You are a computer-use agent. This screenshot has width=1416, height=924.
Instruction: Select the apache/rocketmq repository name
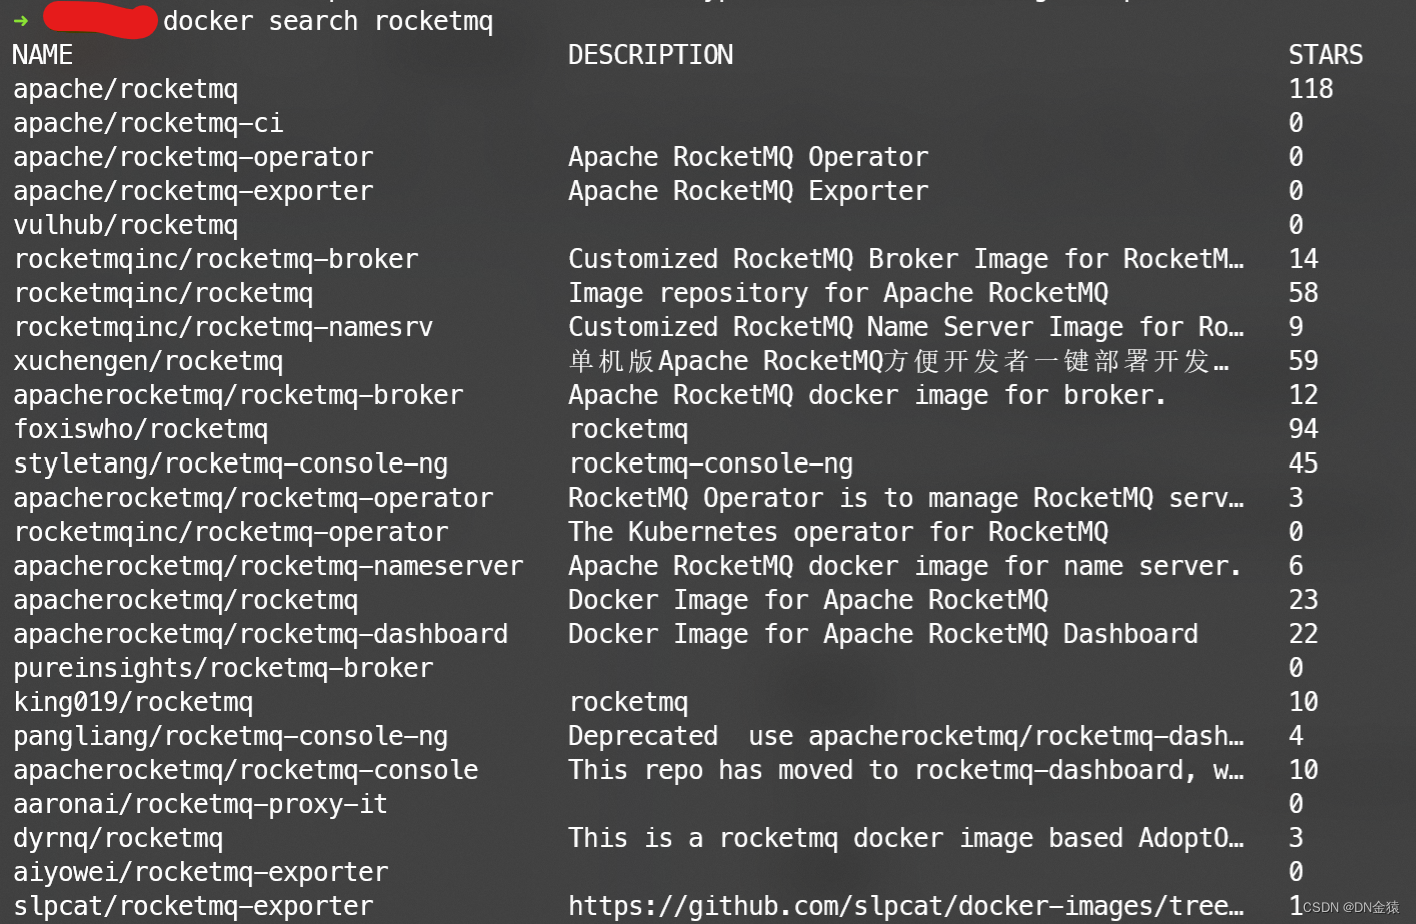(x=125, y=89)
